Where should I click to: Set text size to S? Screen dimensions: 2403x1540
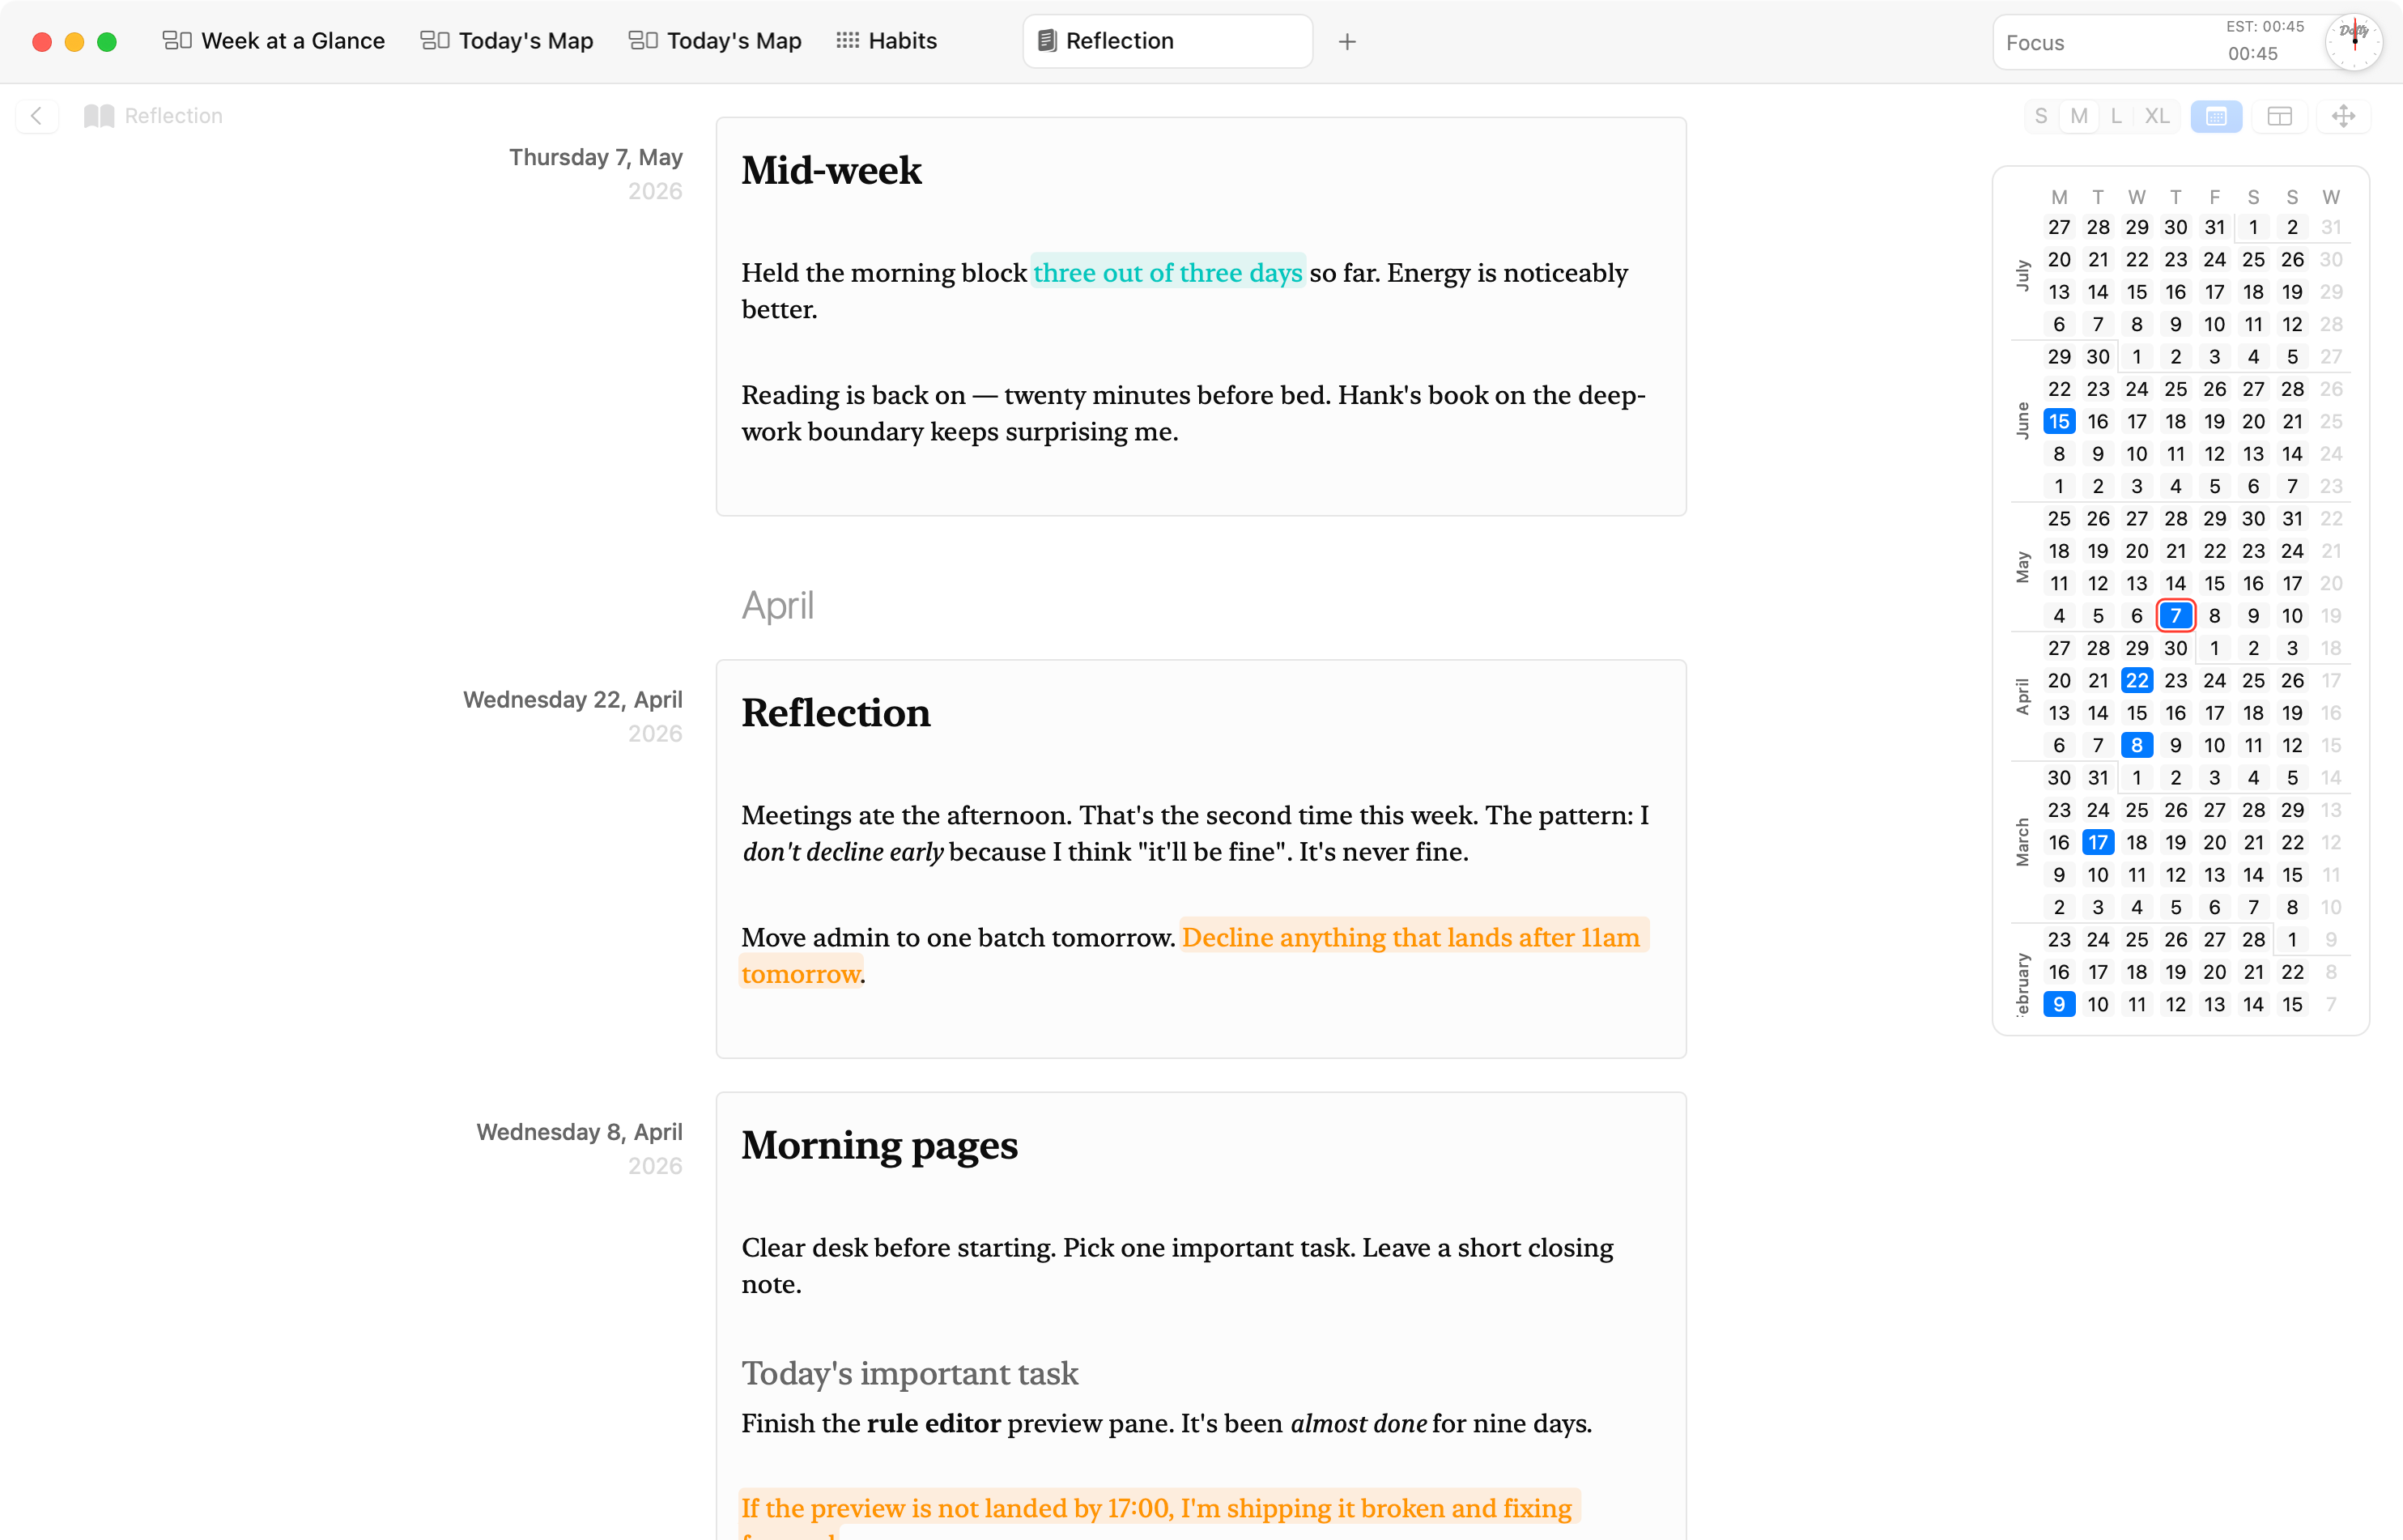coord(2041,116)
